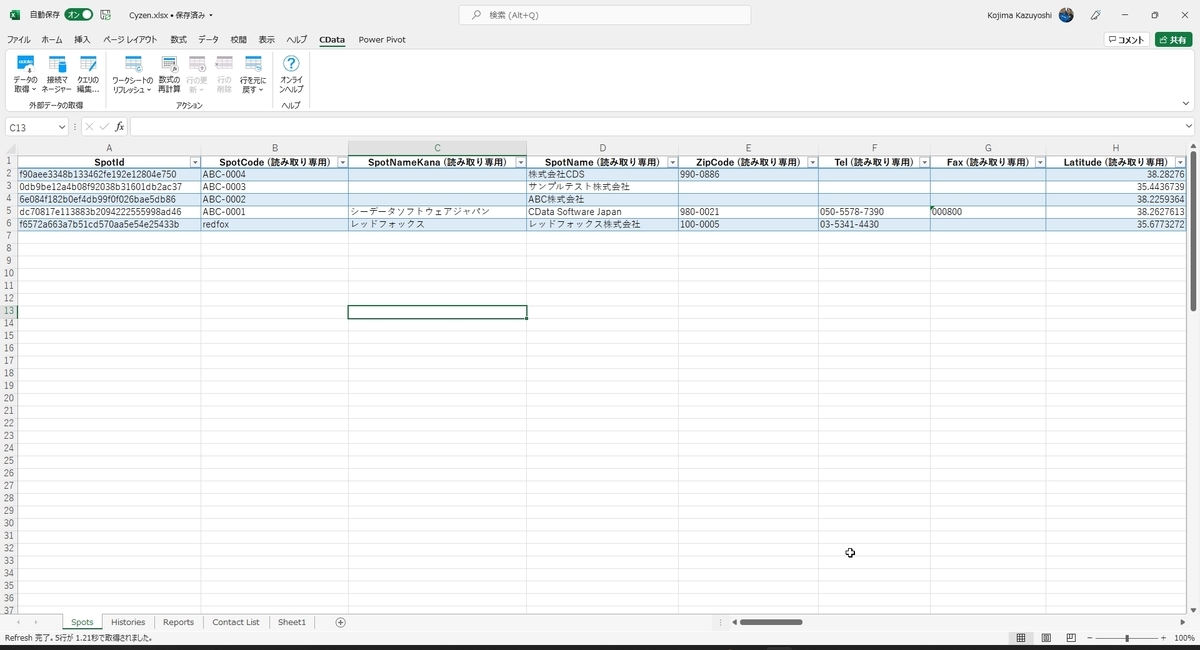
Task: Switch to Page Layout view in status bar
Action: 1046,638
